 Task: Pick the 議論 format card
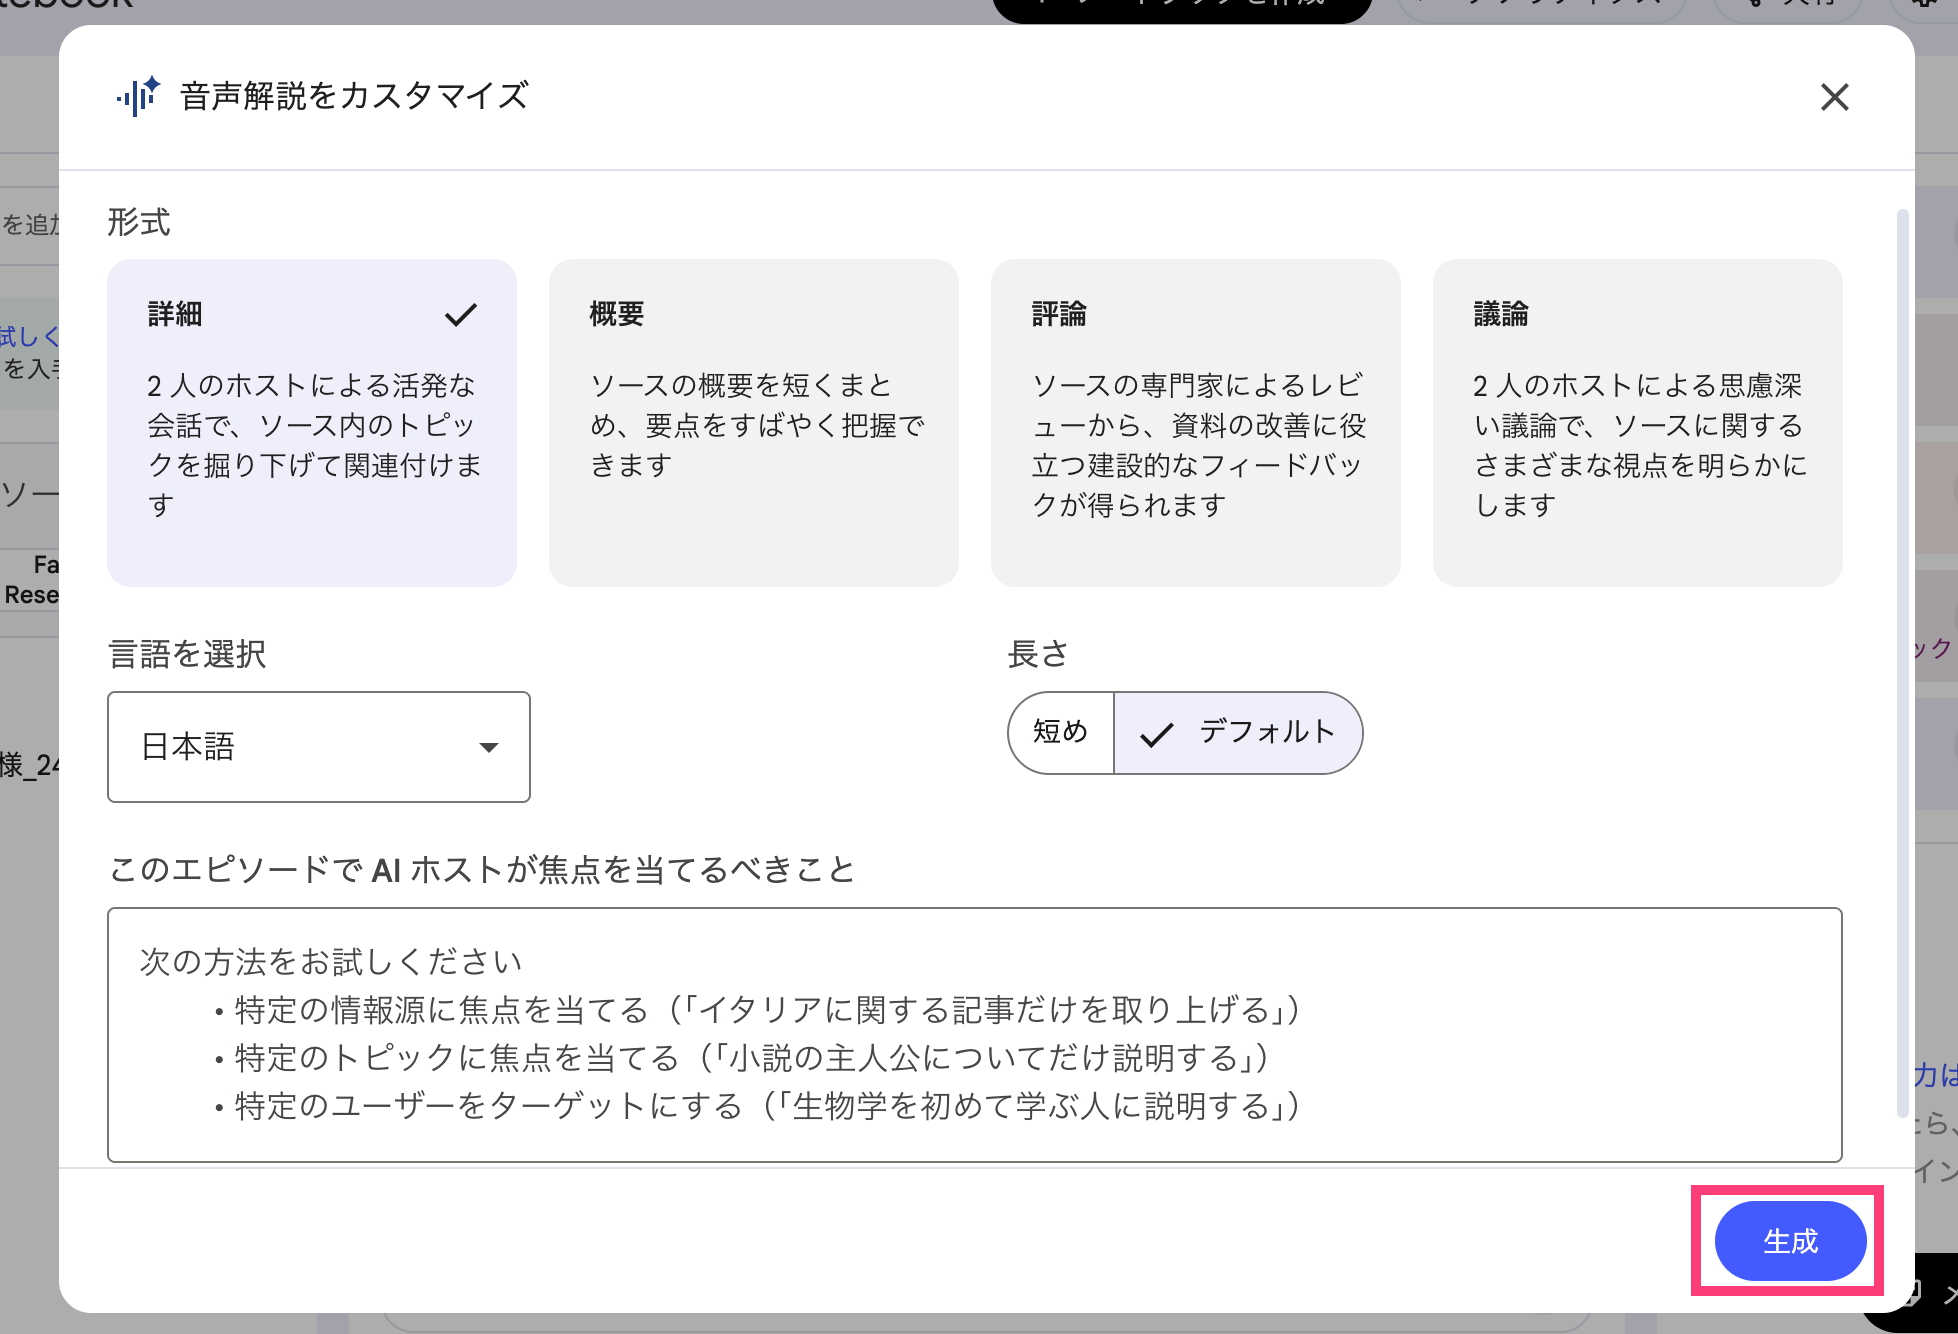pyautogui.click(x=1637, y=422)
